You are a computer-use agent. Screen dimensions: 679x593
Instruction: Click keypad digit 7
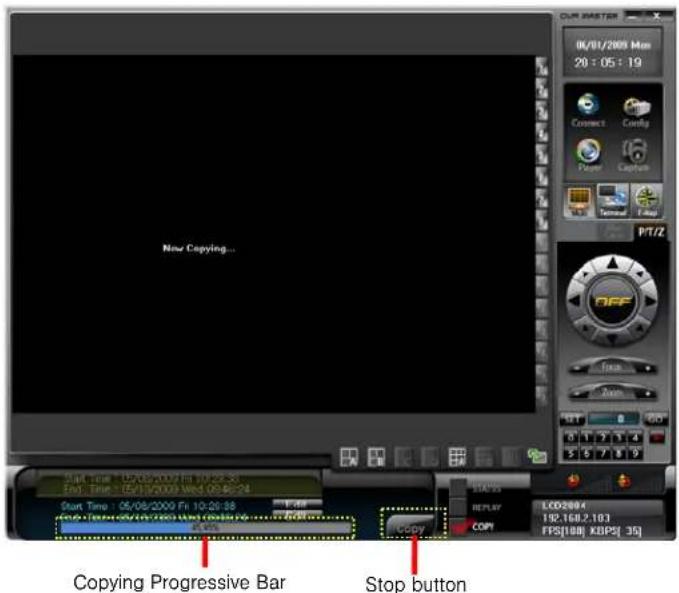[603, 453]
